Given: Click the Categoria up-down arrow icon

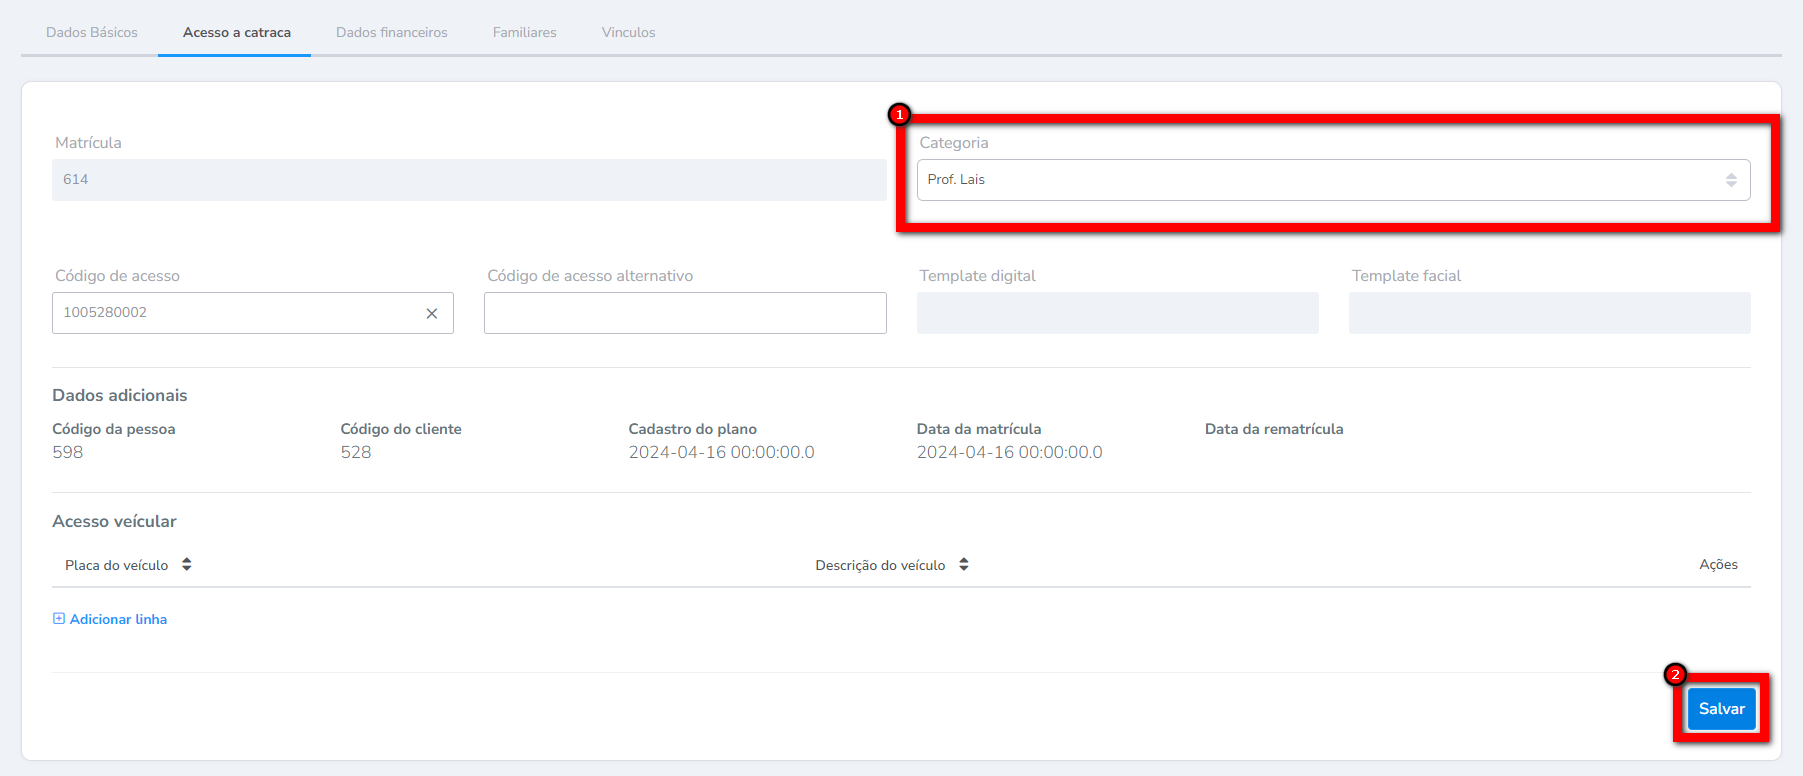Looking at the screenshot, I should coord(1731,180).
